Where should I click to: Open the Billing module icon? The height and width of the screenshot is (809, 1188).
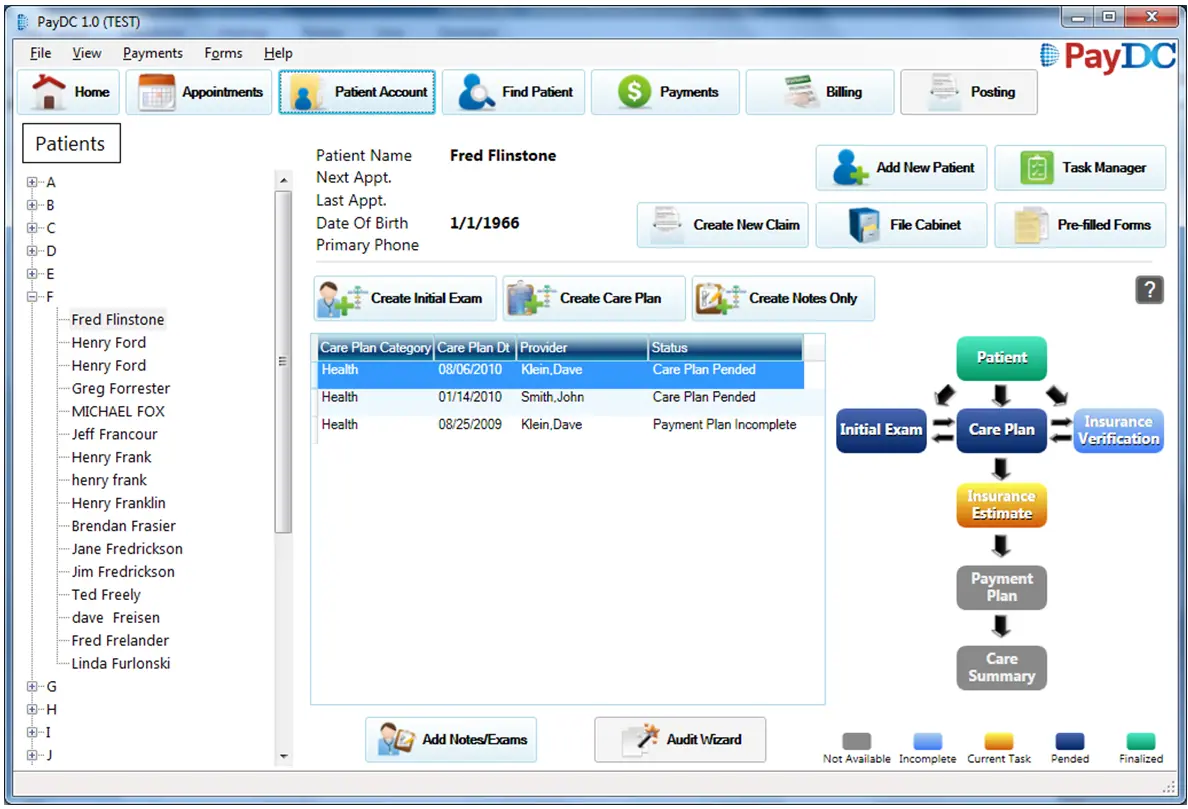(x=819, y=92)
